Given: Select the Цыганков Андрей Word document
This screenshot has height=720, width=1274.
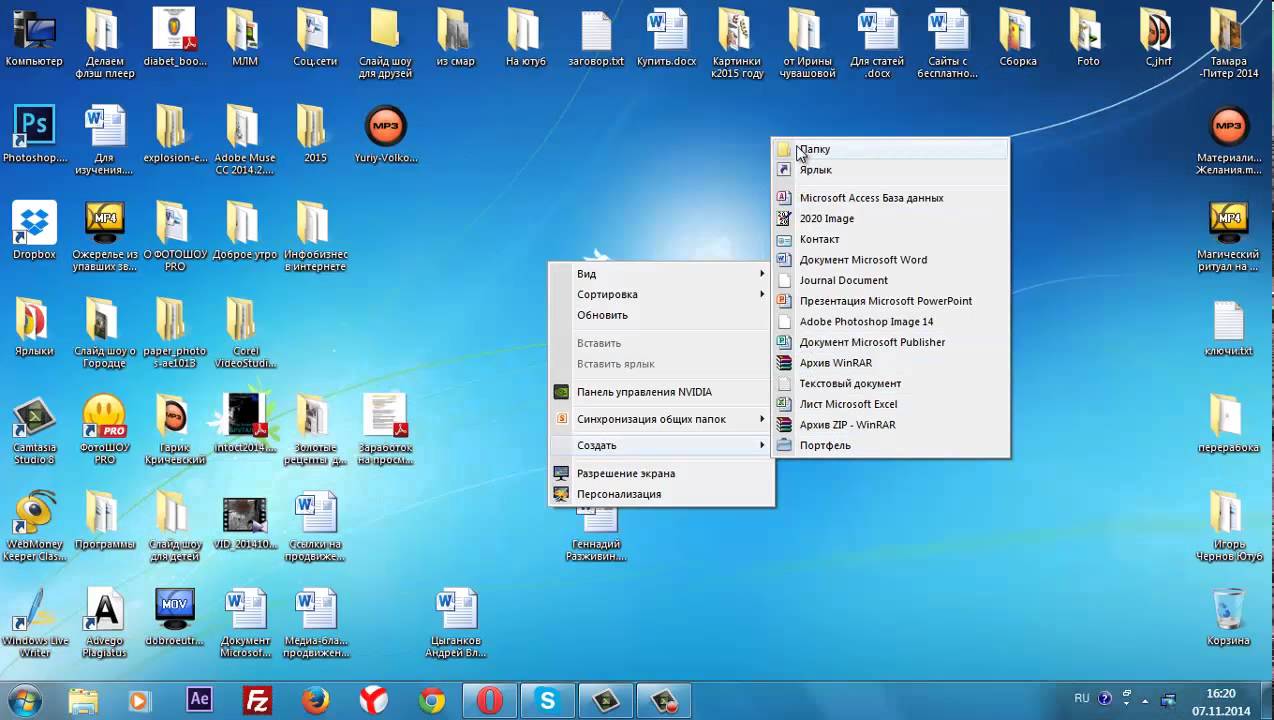Looking at the screenshot, I should pyautogui.click(x=457, y=624).
